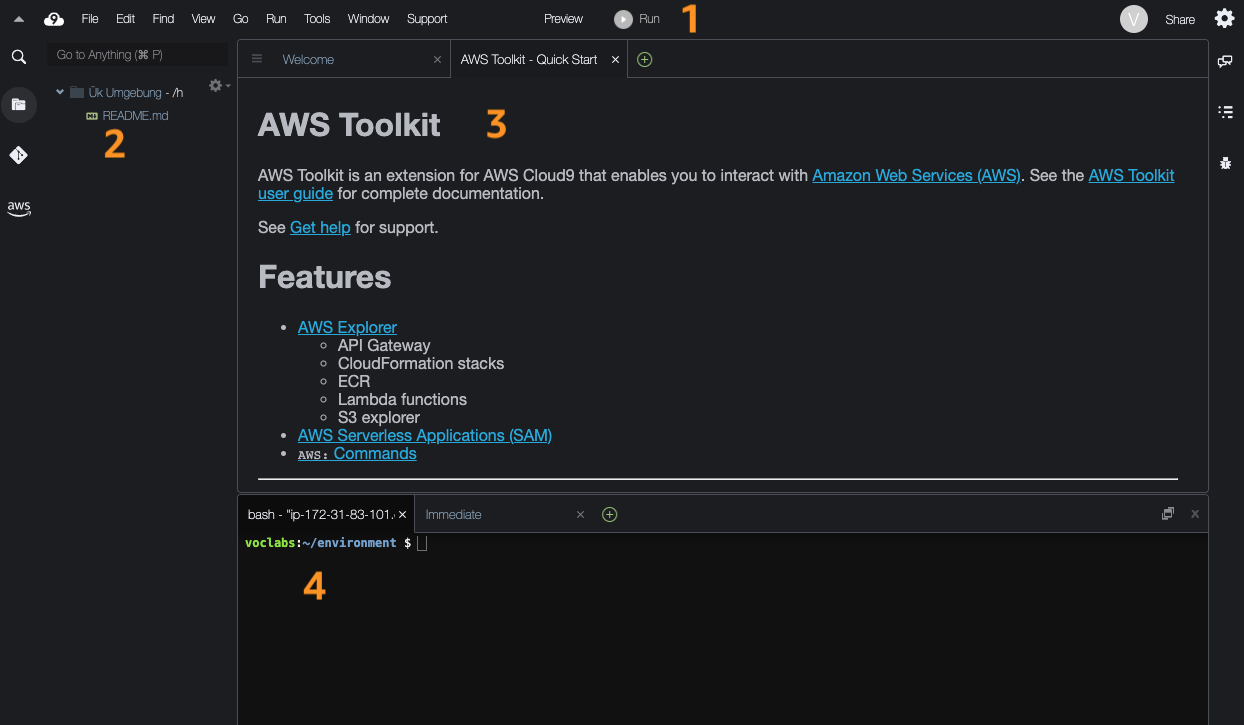Image resolution: width=1244 pixels, height=725 pixels.
Task: Open the Go menu
Action: tap(240, 18)
